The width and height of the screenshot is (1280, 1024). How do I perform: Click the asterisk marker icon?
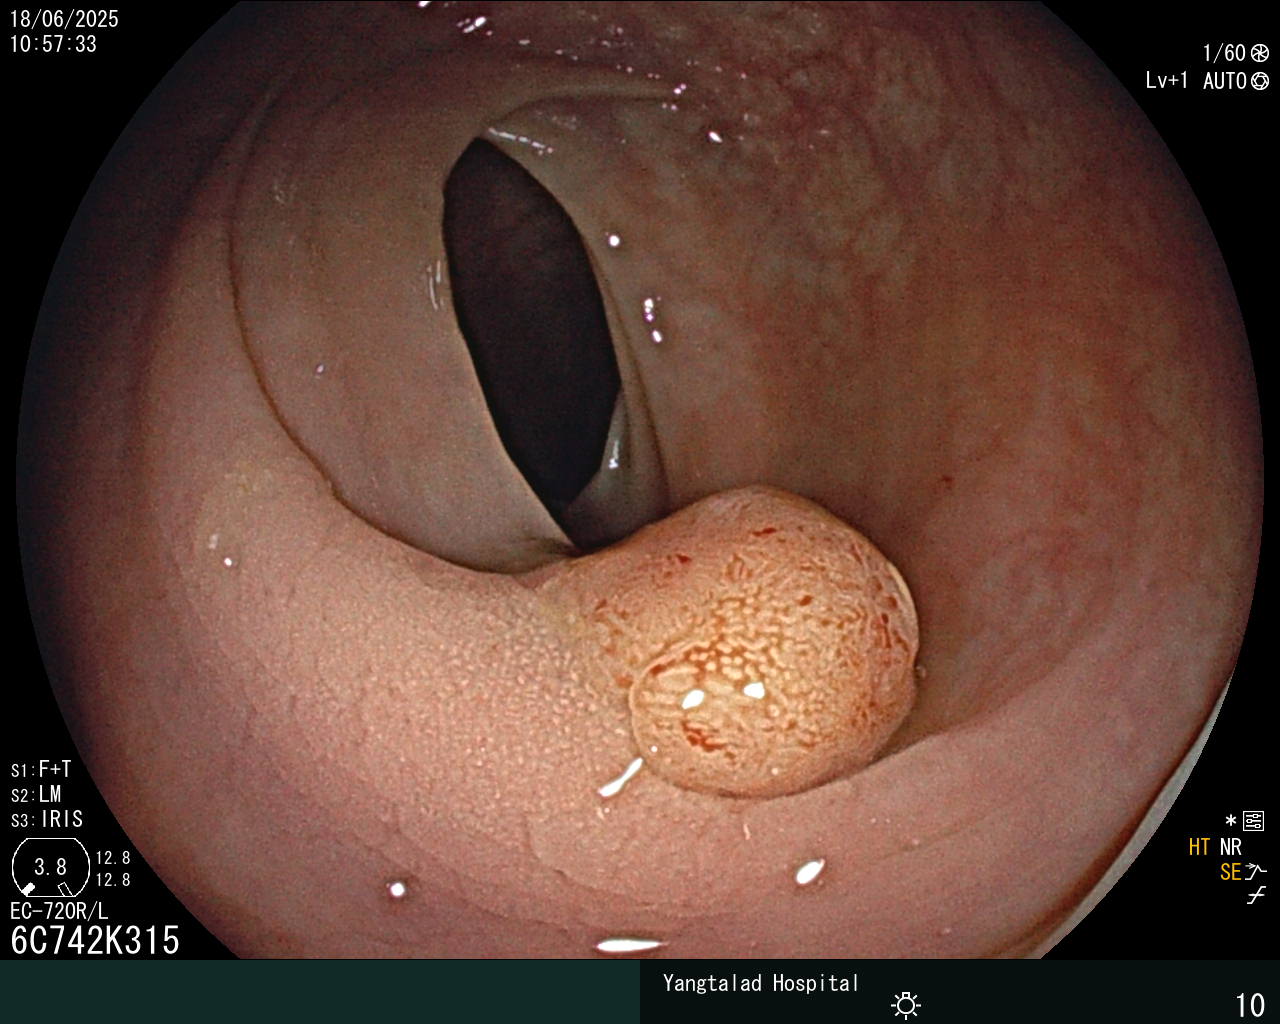coord(1231,822)
